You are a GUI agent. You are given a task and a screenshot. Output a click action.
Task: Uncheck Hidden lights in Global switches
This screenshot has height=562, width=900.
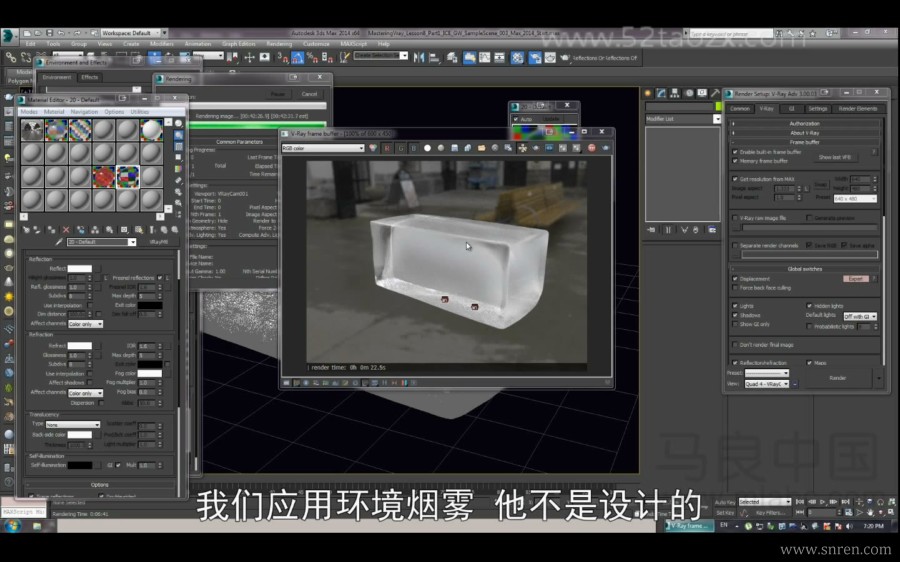tap(809, 306)
